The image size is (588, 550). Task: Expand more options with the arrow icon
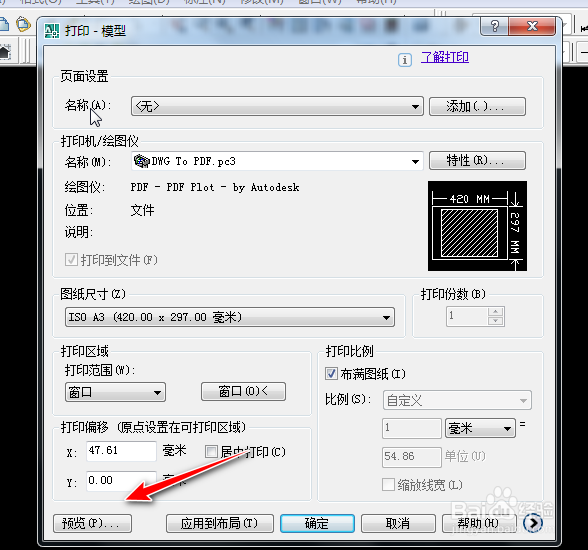click(x=533, y=523)
